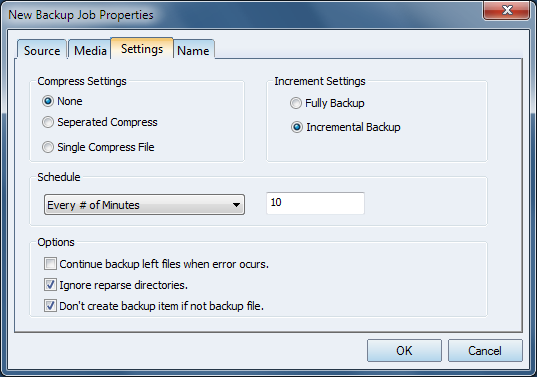Toggle Don't create backup item checkbox

(50, 306)
